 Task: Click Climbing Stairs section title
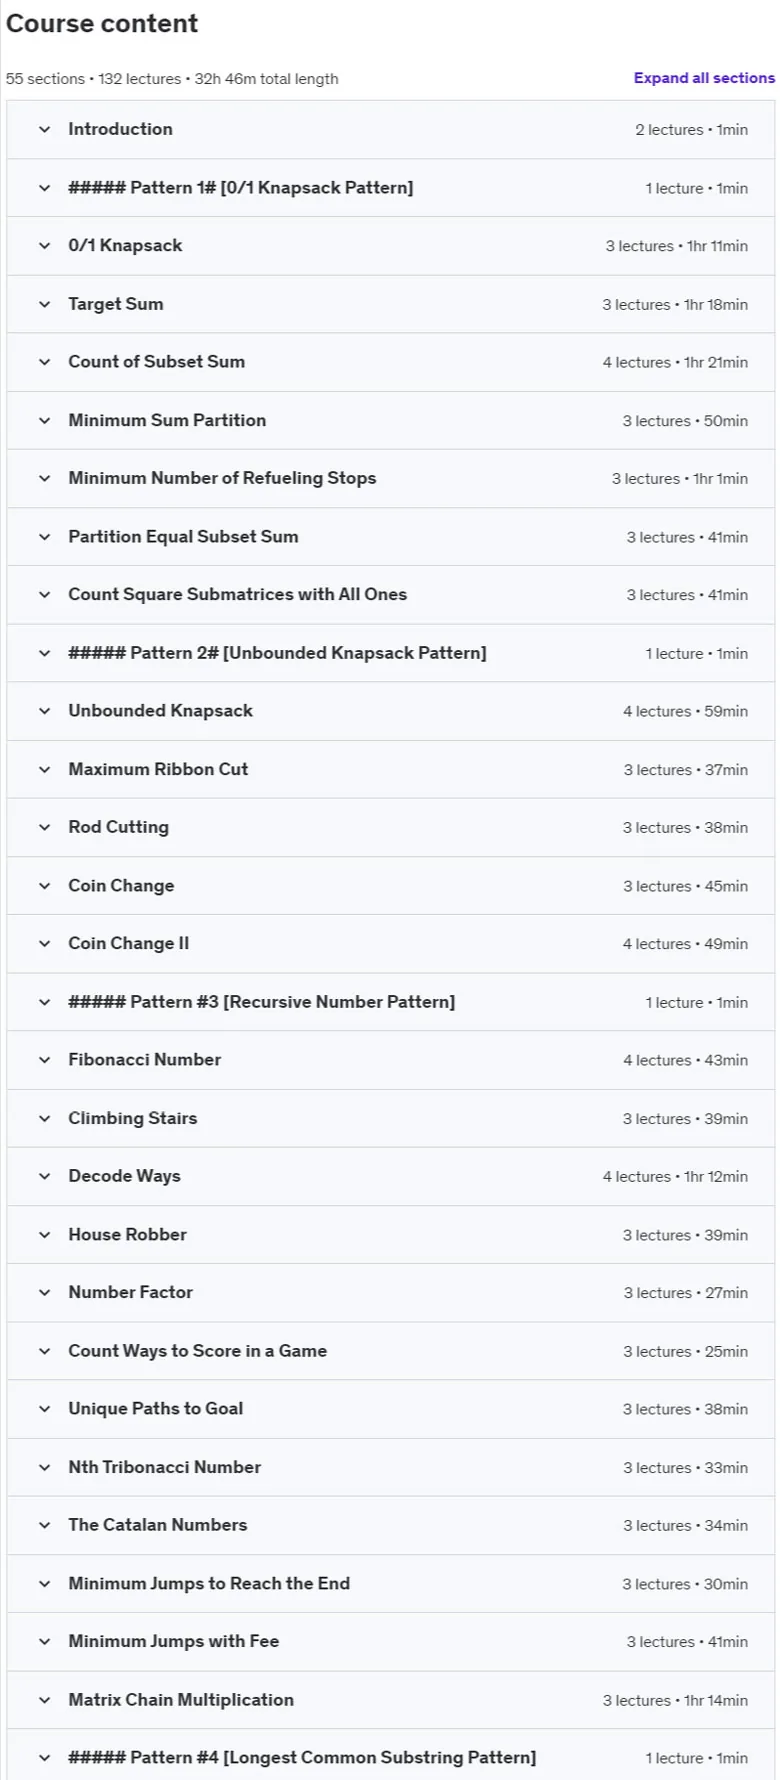coord(133,1118)
